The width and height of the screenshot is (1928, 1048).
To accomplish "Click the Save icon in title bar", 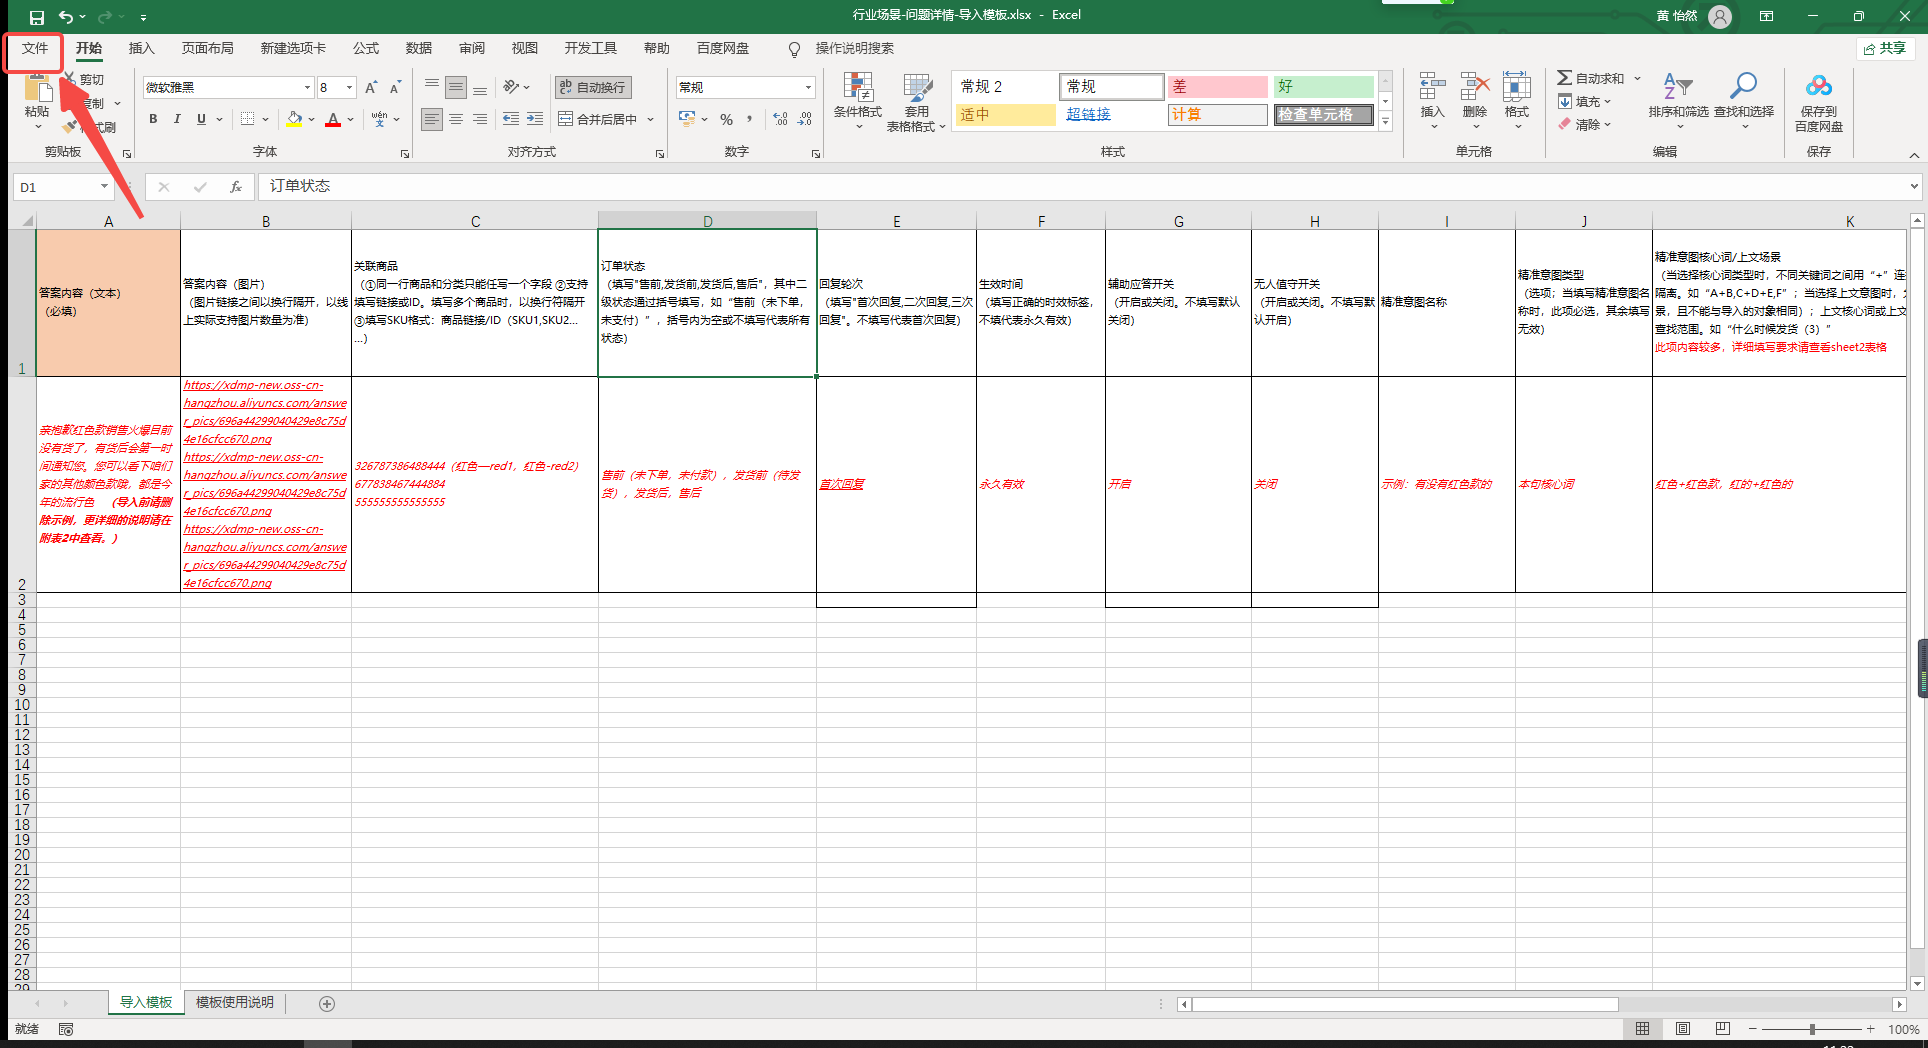I will point(37,17).
